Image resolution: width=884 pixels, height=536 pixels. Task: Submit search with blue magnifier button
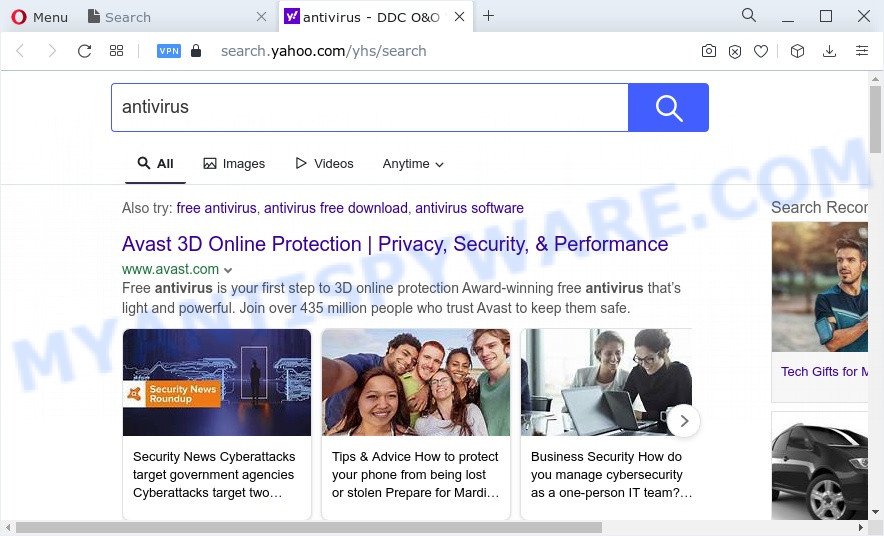(x=669, y=107)
